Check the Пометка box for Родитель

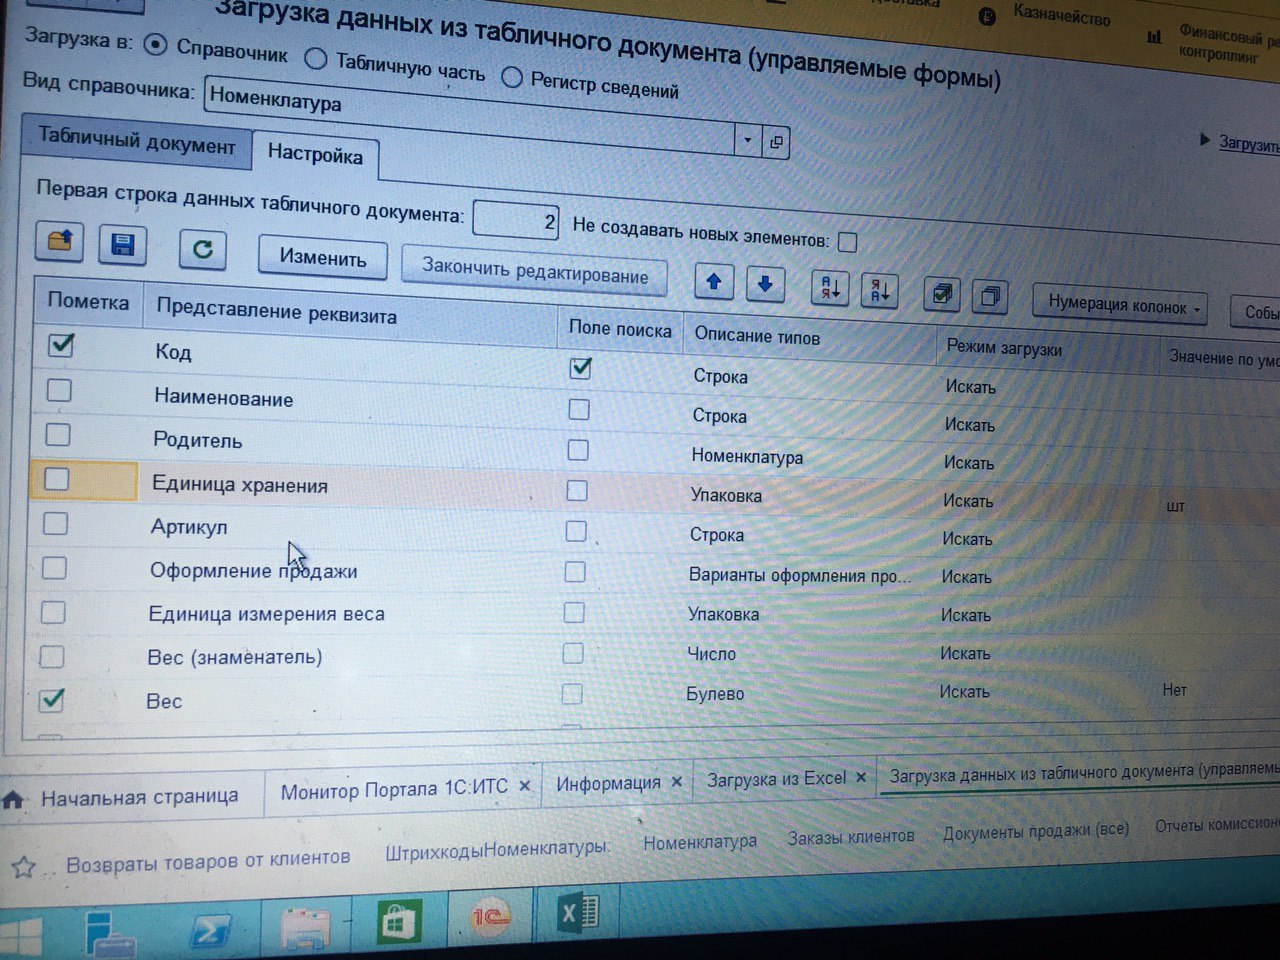click(x=58, y=434)
